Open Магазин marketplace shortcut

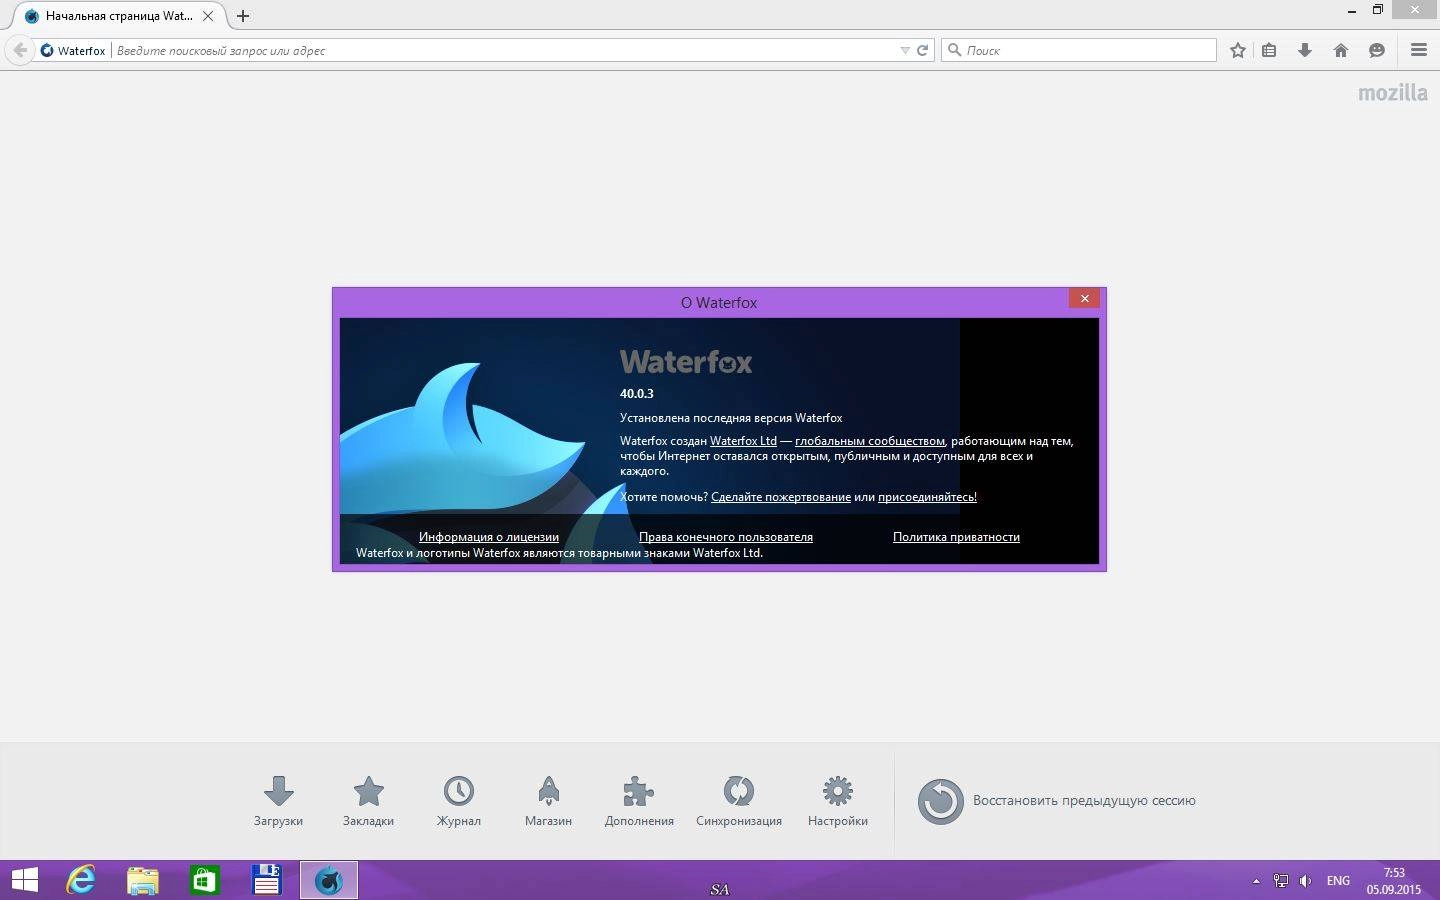click(x=548, y=801)
